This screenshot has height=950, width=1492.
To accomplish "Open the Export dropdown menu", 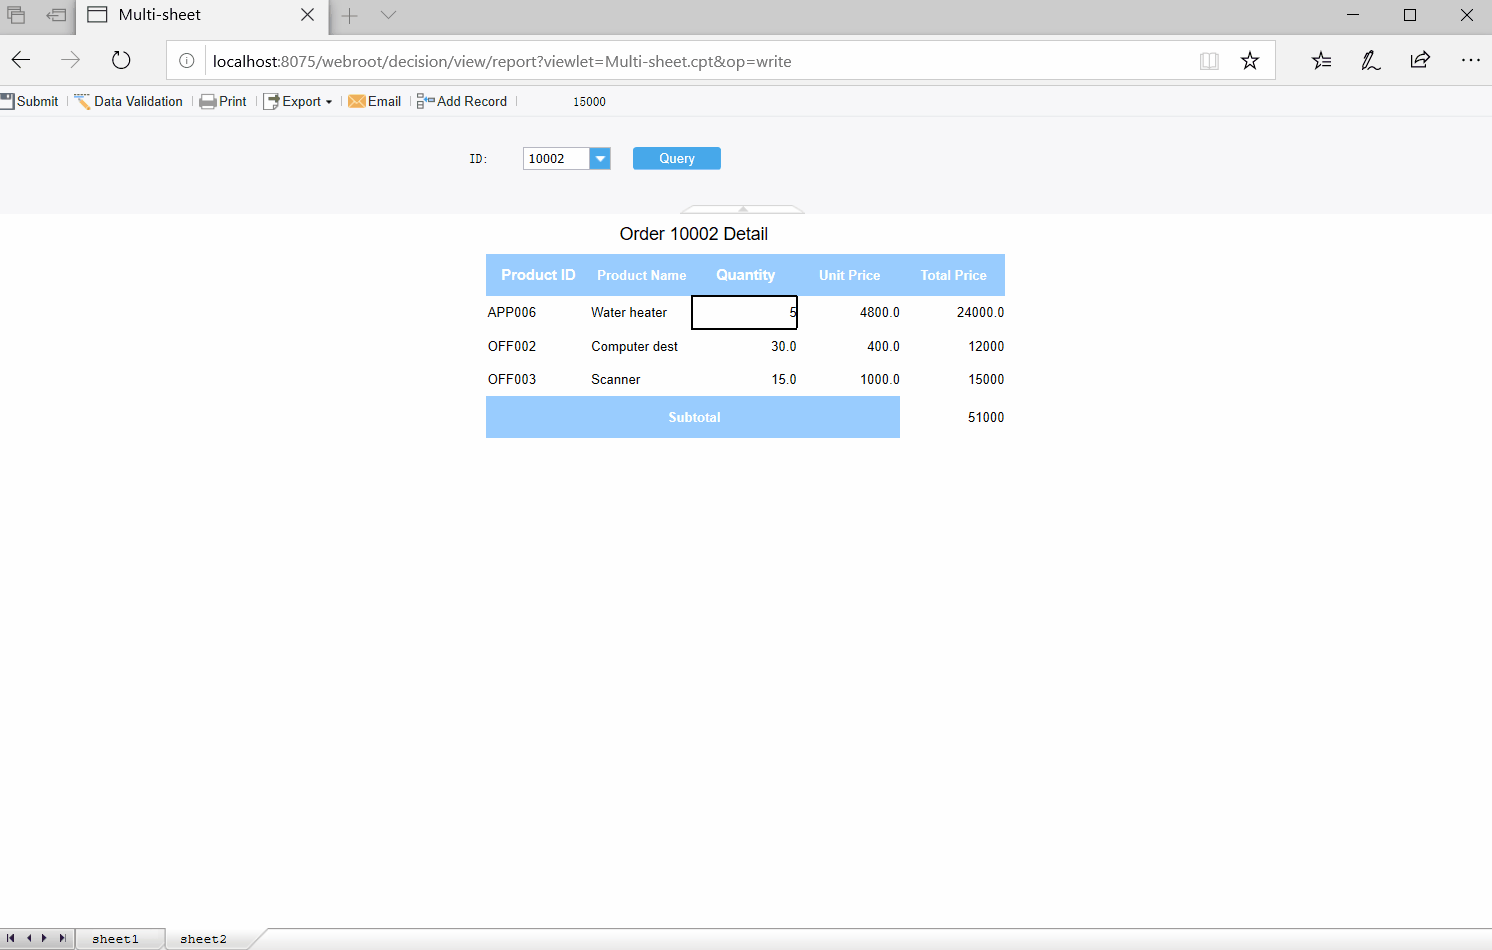I will coord(298,101).
